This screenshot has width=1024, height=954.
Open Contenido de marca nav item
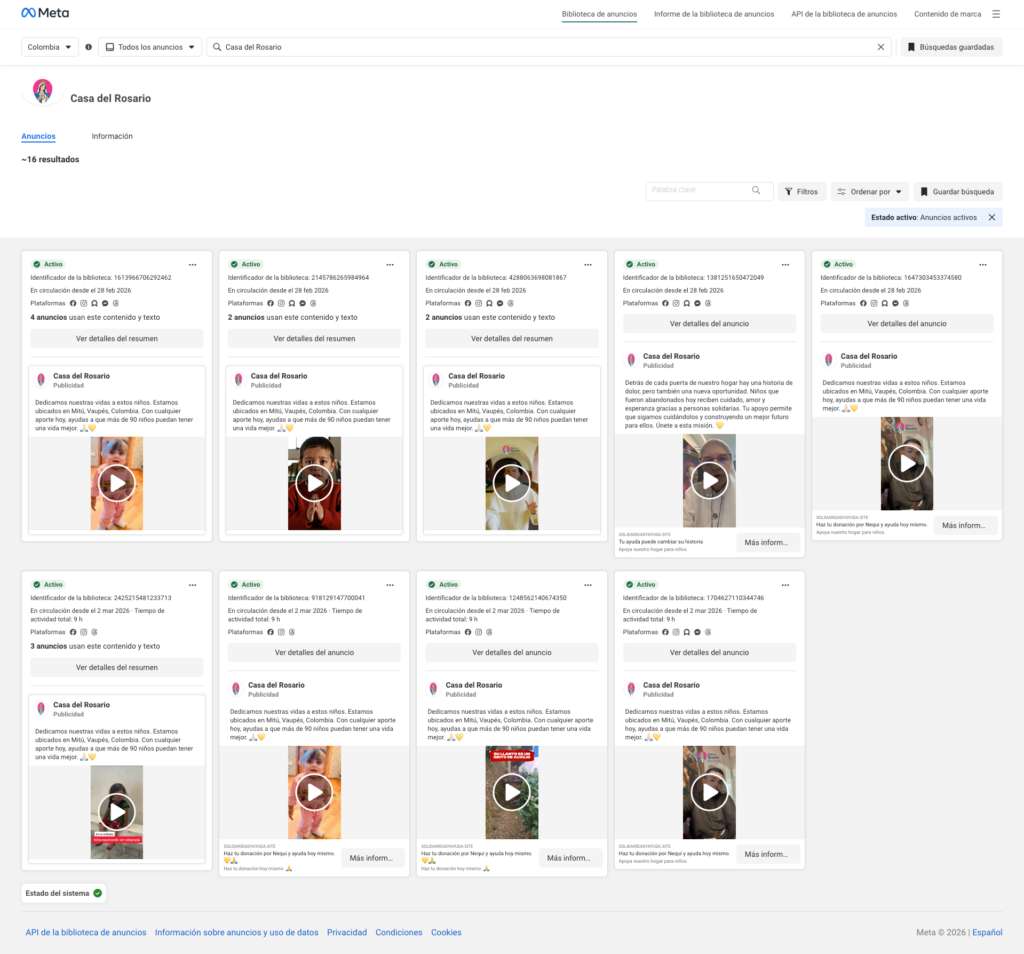(x=947, y=14)
